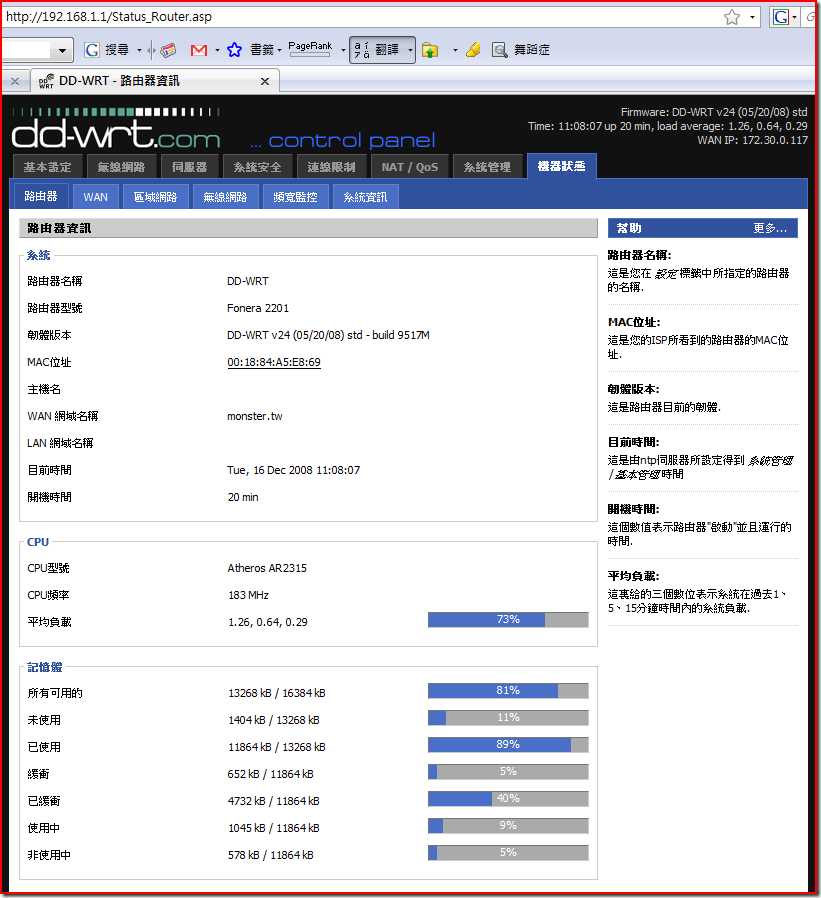Image resolution: width=821 pixels, height=898 pixels.
Task: Click the Google 搜尋 toolbar button
Action: [x=107, y=50]
